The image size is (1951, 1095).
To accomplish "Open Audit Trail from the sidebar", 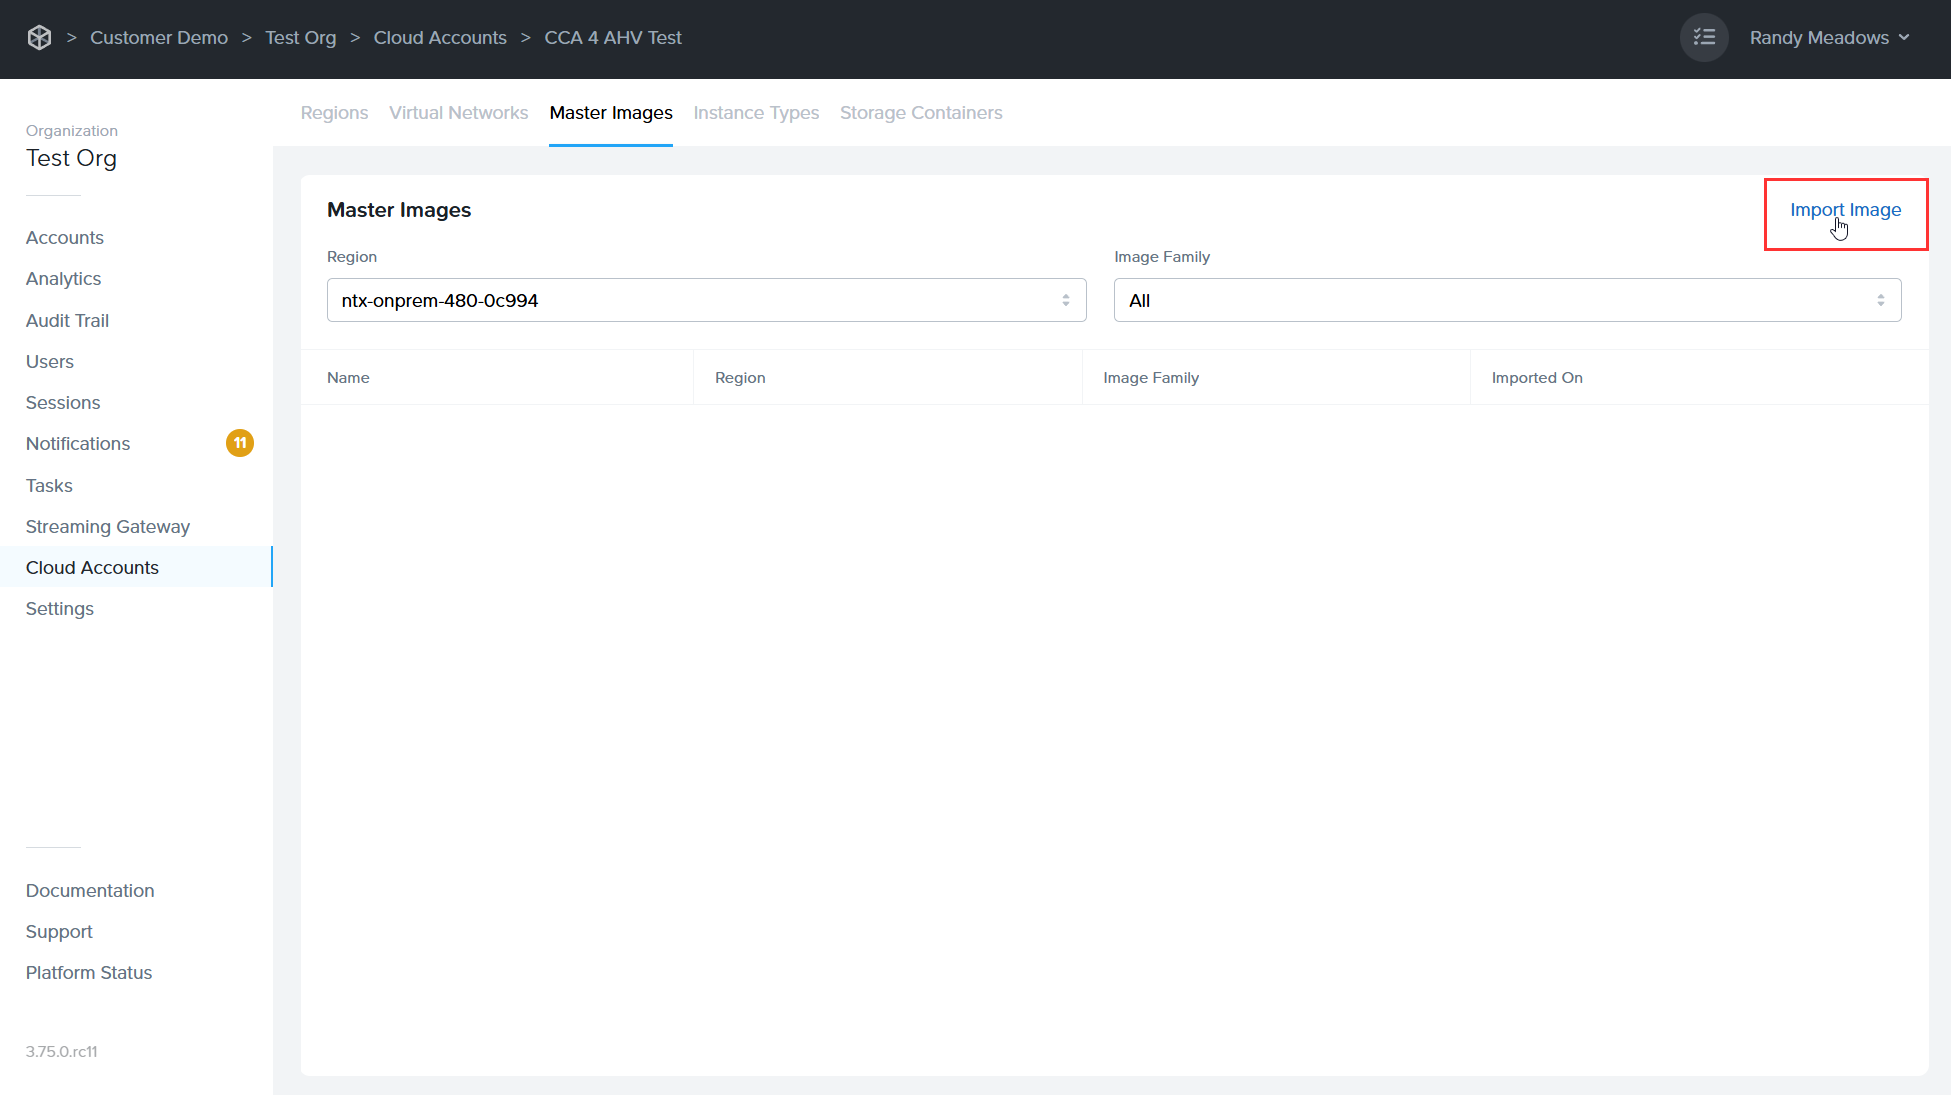I will 66,320.
